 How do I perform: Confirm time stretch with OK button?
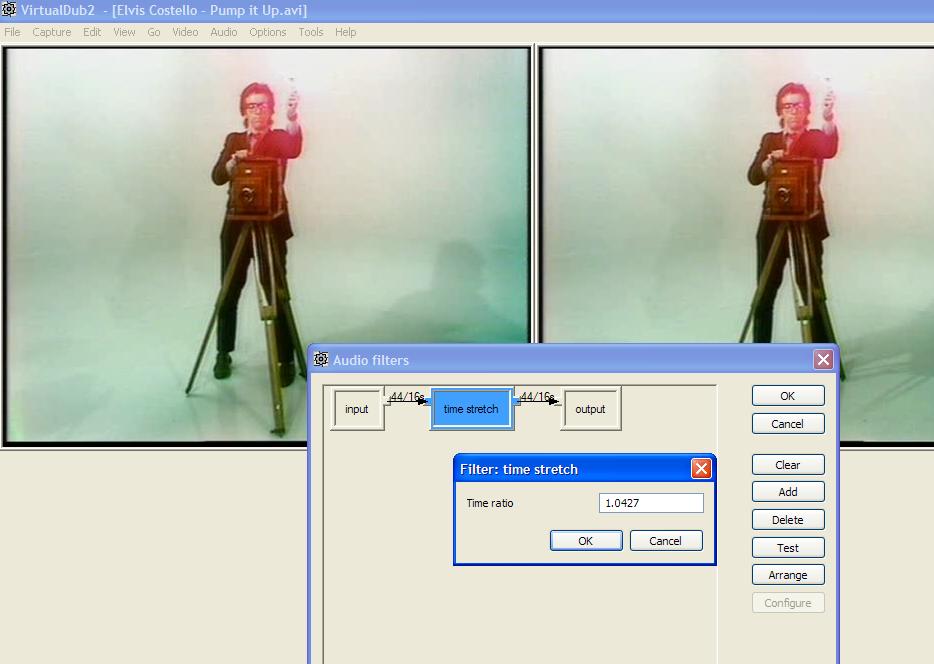click(586, 541)
